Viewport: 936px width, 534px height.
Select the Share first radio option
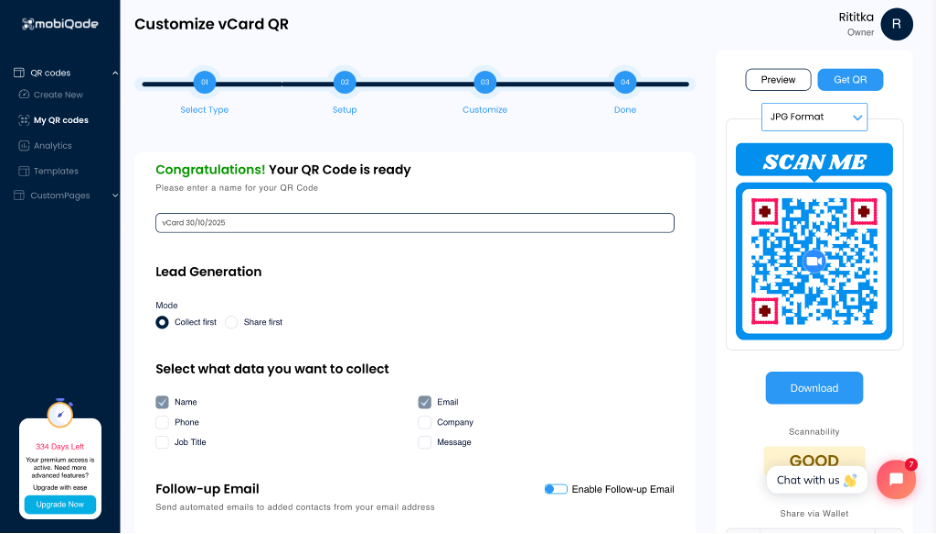point(232,322)
